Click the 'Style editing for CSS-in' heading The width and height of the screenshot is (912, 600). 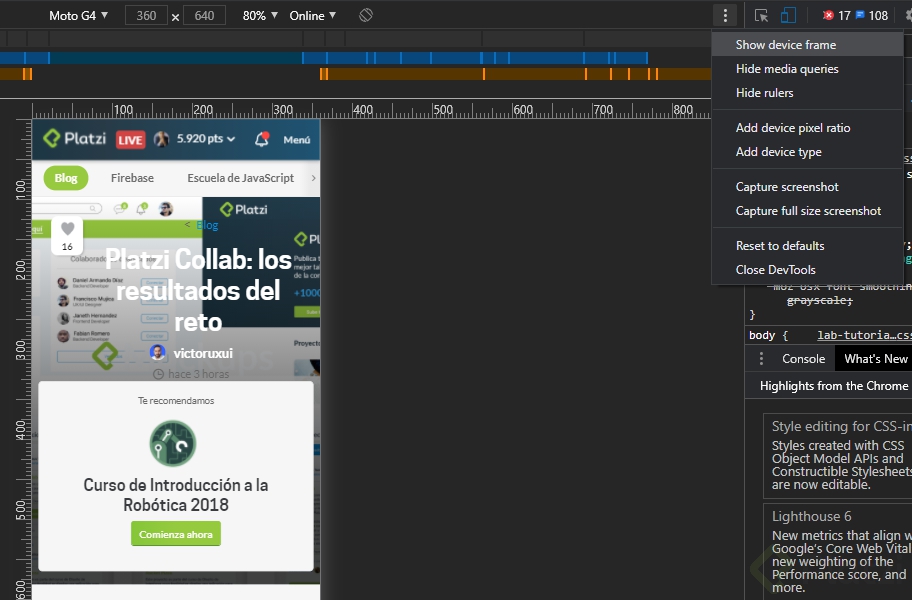pos(842,426)
